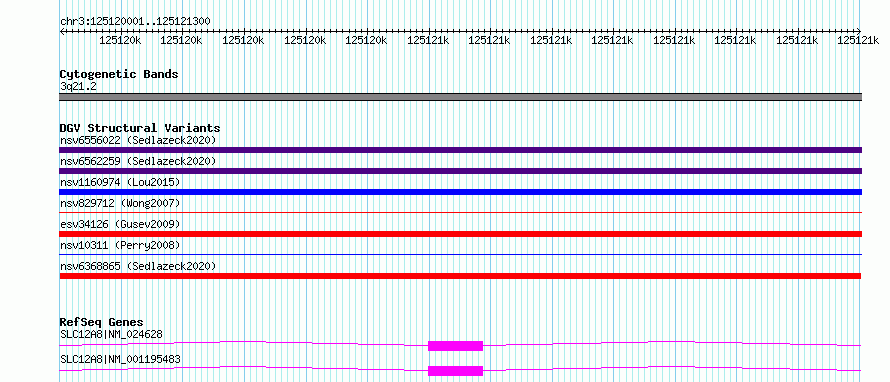Image resolution: width=890 pixels, height=382 pixels.
Task: Click the thin red line under nsv829712
Action: tap(460, 213)
